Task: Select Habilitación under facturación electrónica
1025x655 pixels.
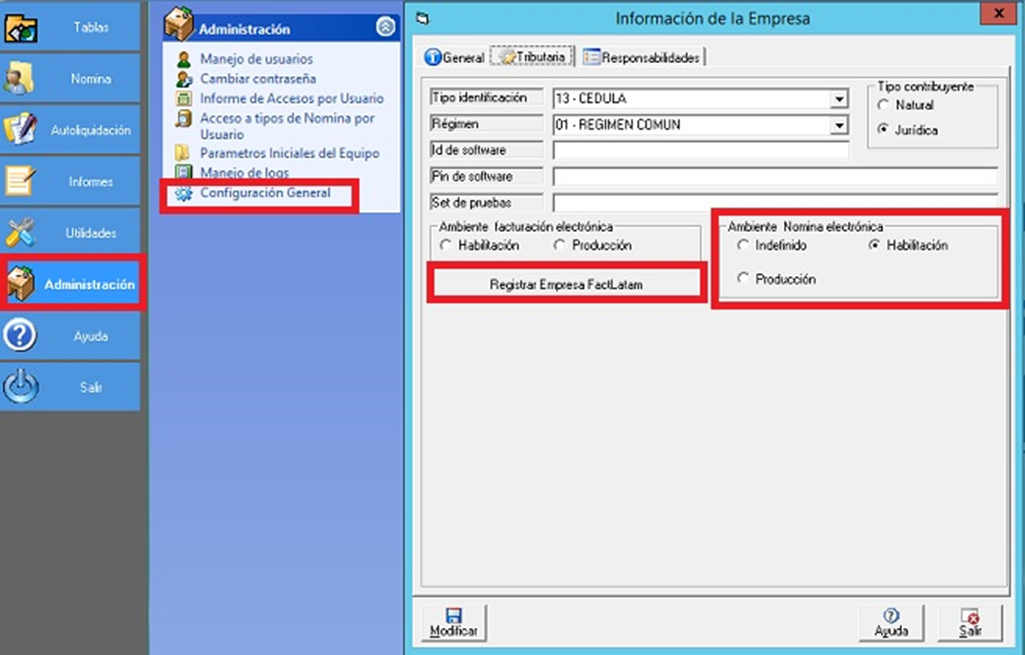Action: point(446,246)
